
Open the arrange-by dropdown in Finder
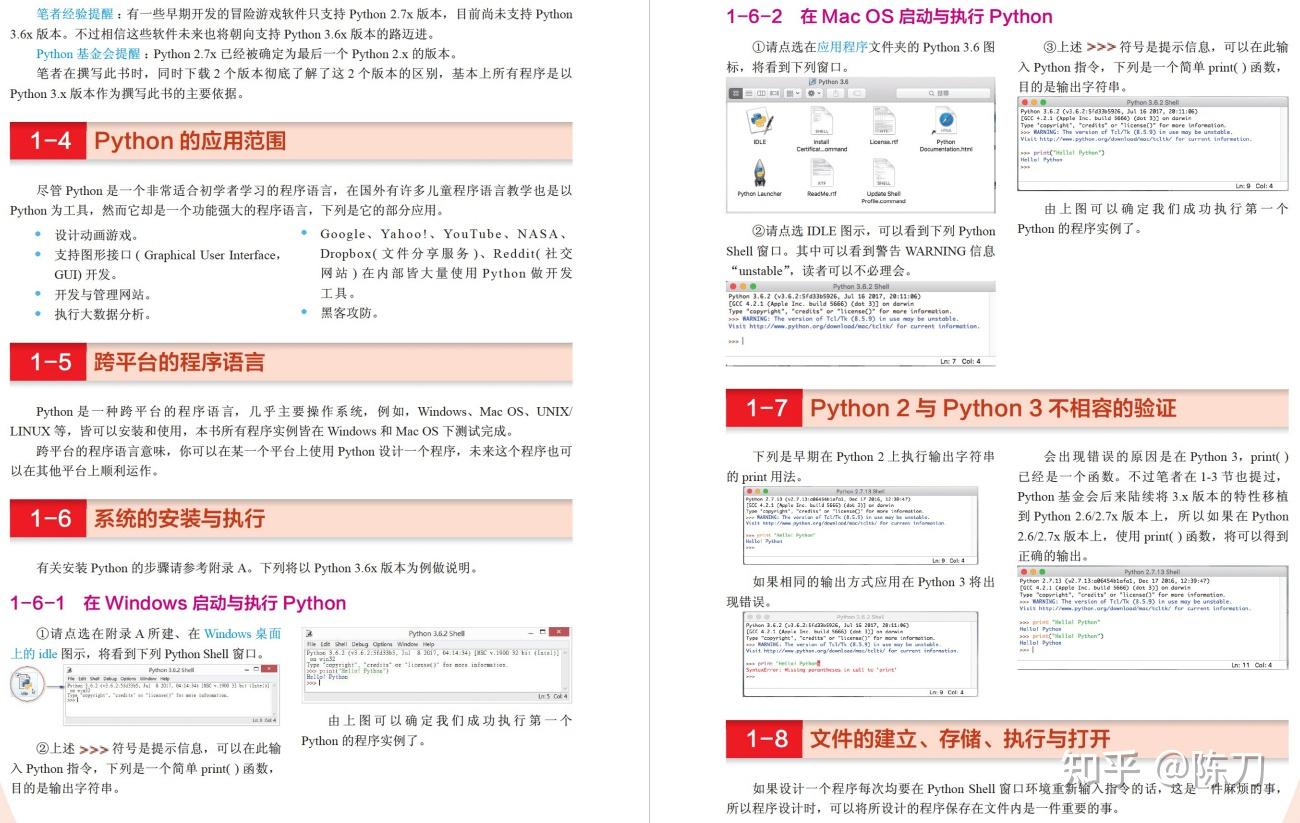[x=792, y=93]
